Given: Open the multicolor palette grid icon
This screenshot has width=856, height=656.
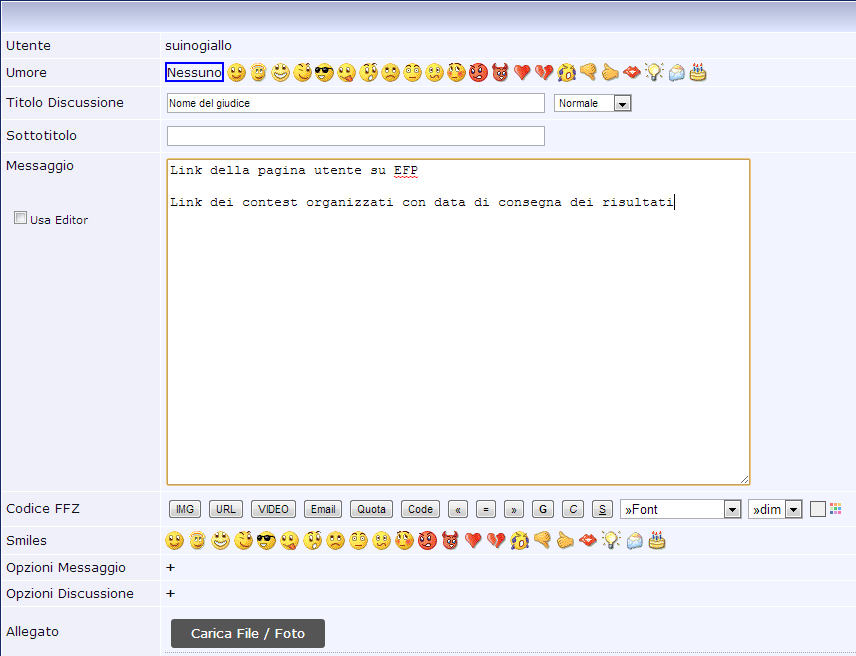Looking at the screenshot, I should click(835, 509).
